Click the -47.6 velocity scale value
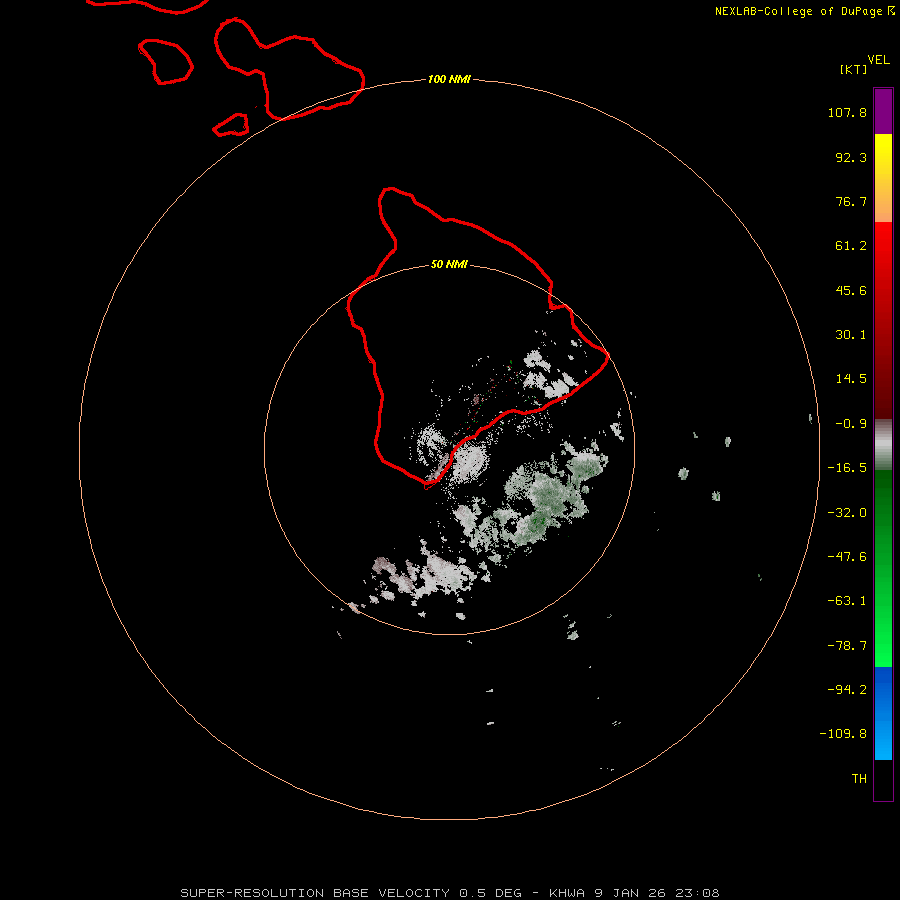 [x=847, y=557]
